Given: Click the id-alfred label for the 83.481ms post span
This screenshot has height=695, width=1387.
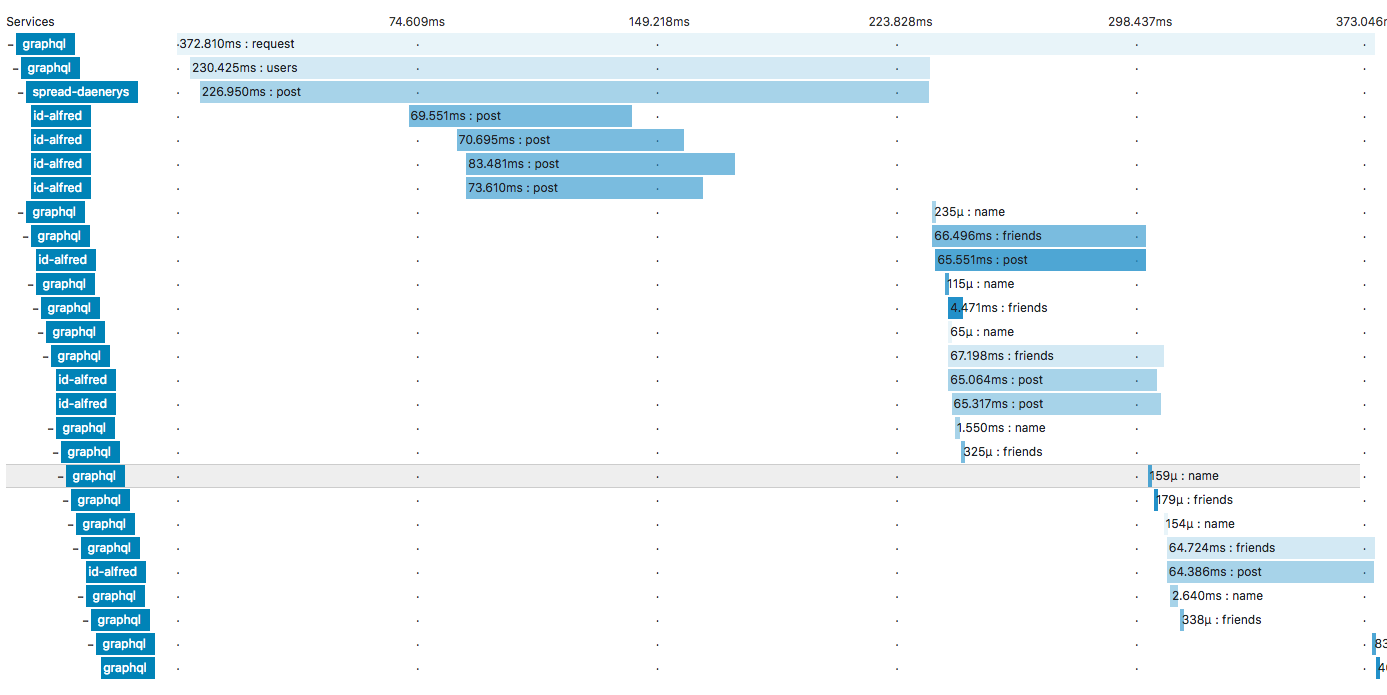Looking at the screenshot, I should pyautogui.click(x=60, y=164).
